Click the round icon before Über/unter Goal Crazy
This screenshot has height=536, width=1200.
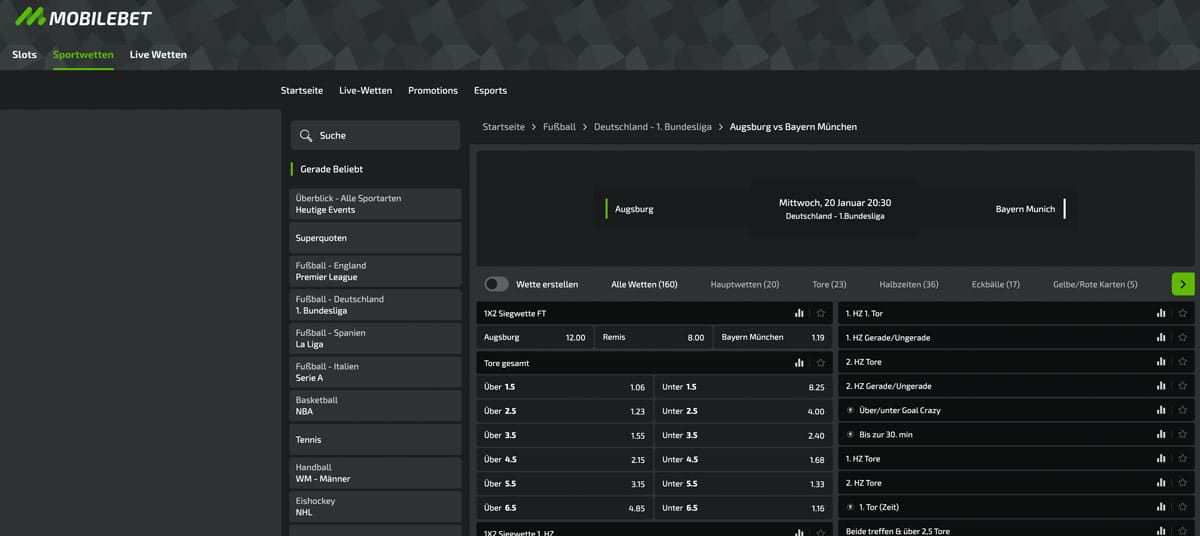click(x=850, y=410)
